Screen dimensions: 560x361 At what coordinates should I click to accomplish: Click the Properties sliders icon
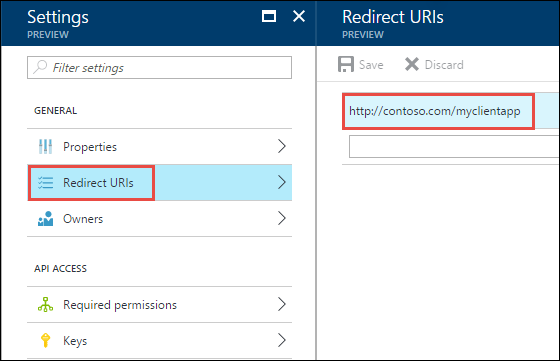pyautogui.click(x=45, y=146)
